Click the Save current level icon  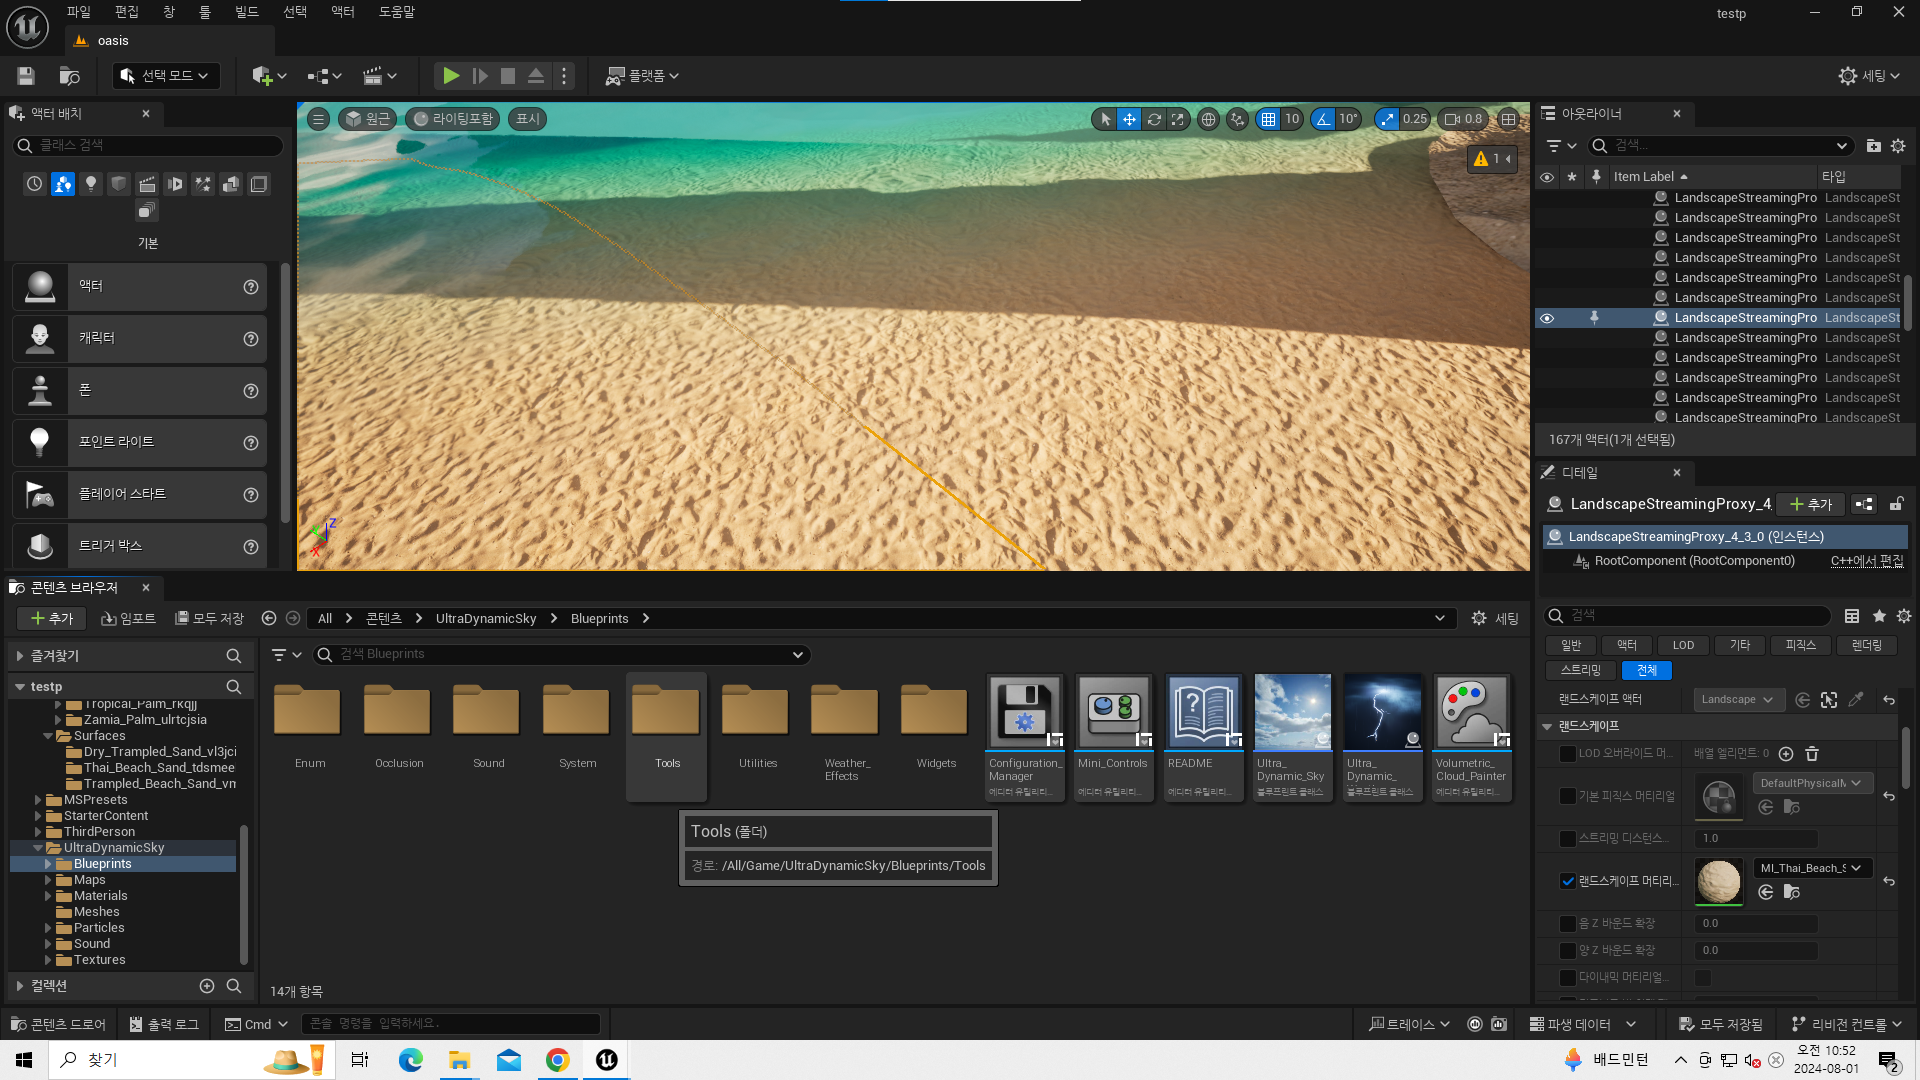[x=26, y=76]
